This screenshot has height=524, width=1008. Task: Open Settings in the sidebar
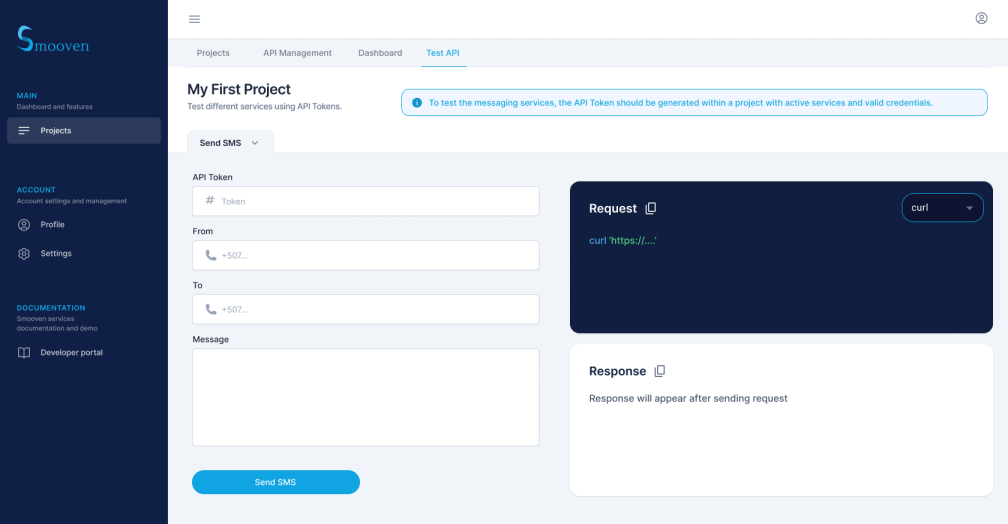click(56, 253)
